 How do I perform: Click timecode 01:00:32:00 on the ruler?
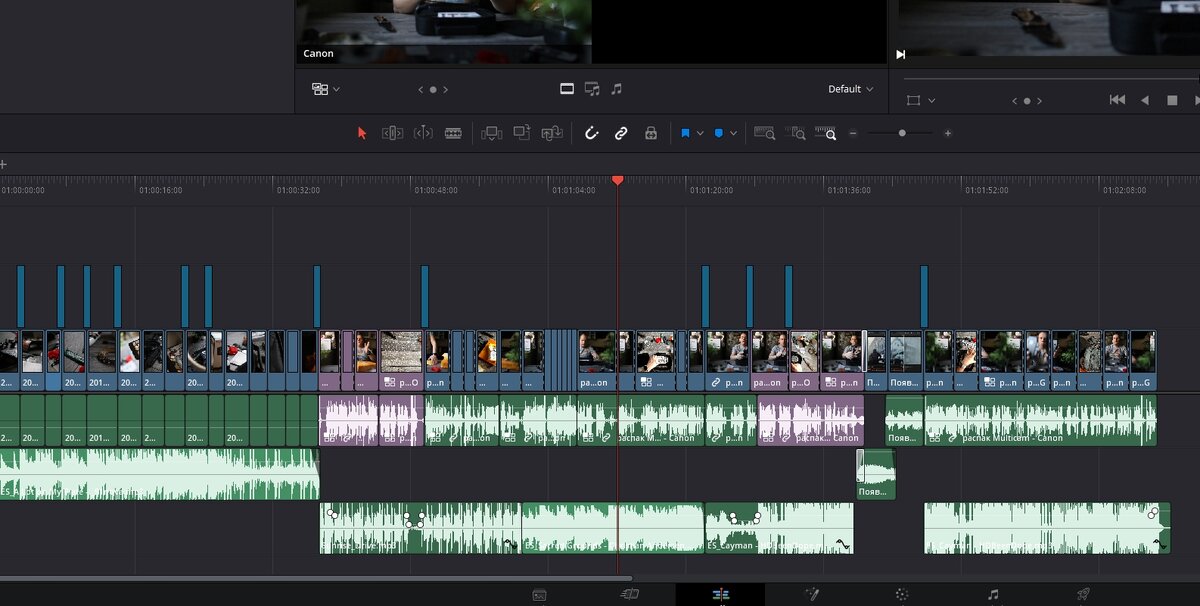click(298, 189)
